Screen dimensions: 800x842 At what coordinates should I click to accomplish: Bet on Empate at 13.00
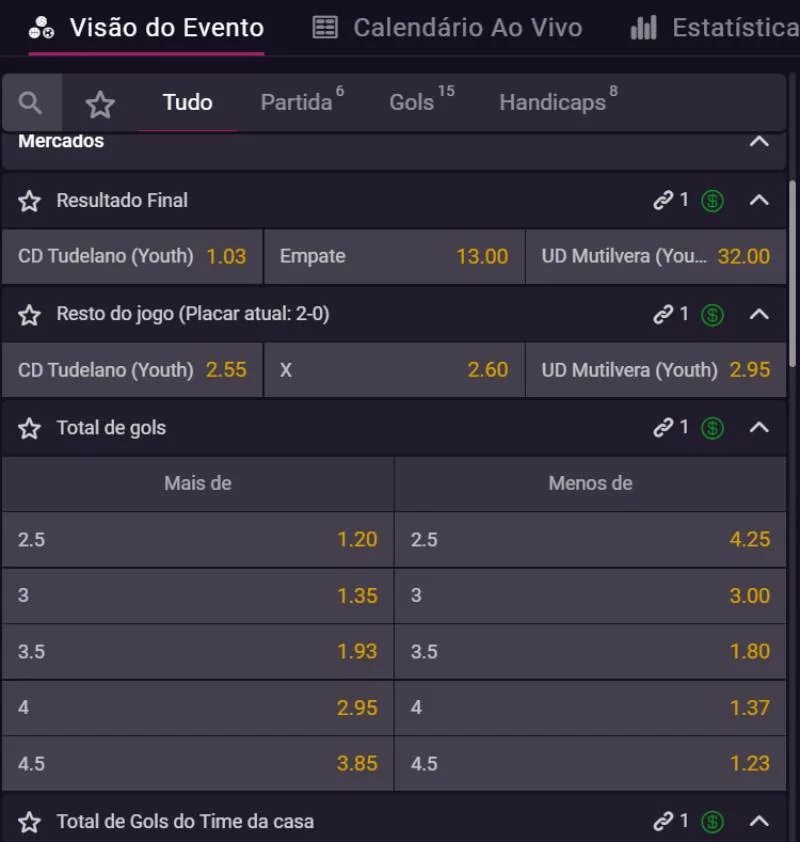(x=394, y=257)
